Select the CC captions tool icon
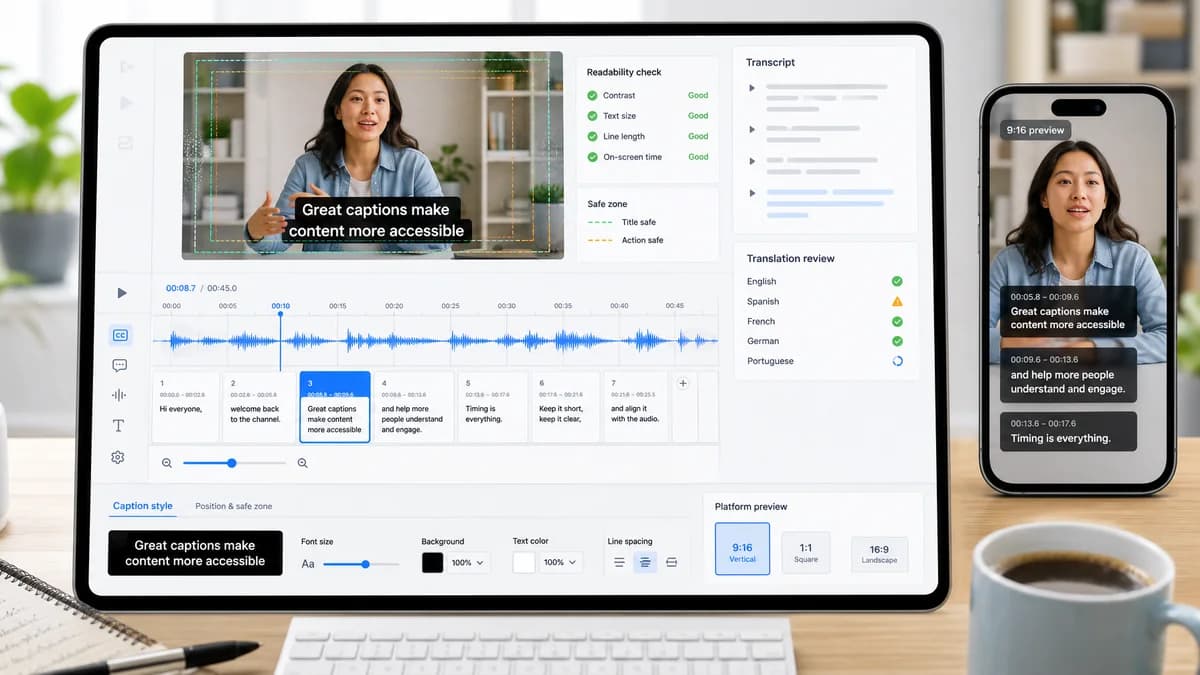1200x675 pixels. (120, 336)
